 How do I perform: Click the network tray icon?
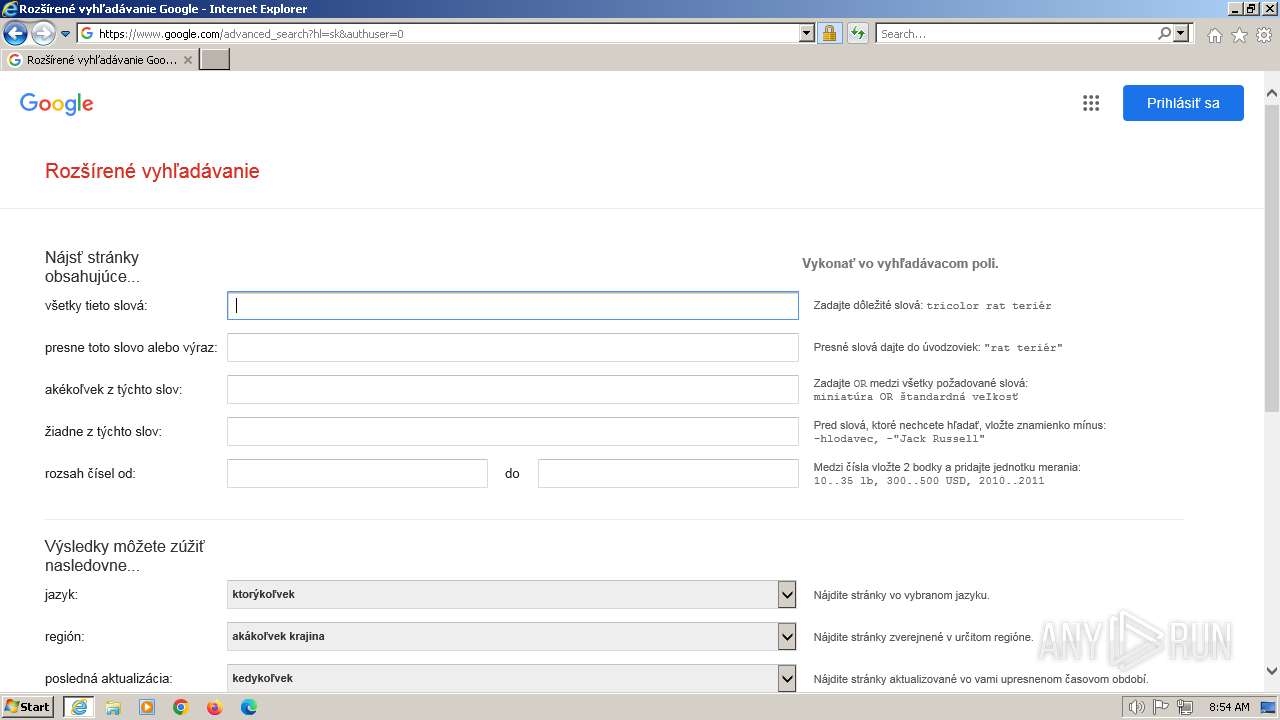click(x=1185, y=707)
